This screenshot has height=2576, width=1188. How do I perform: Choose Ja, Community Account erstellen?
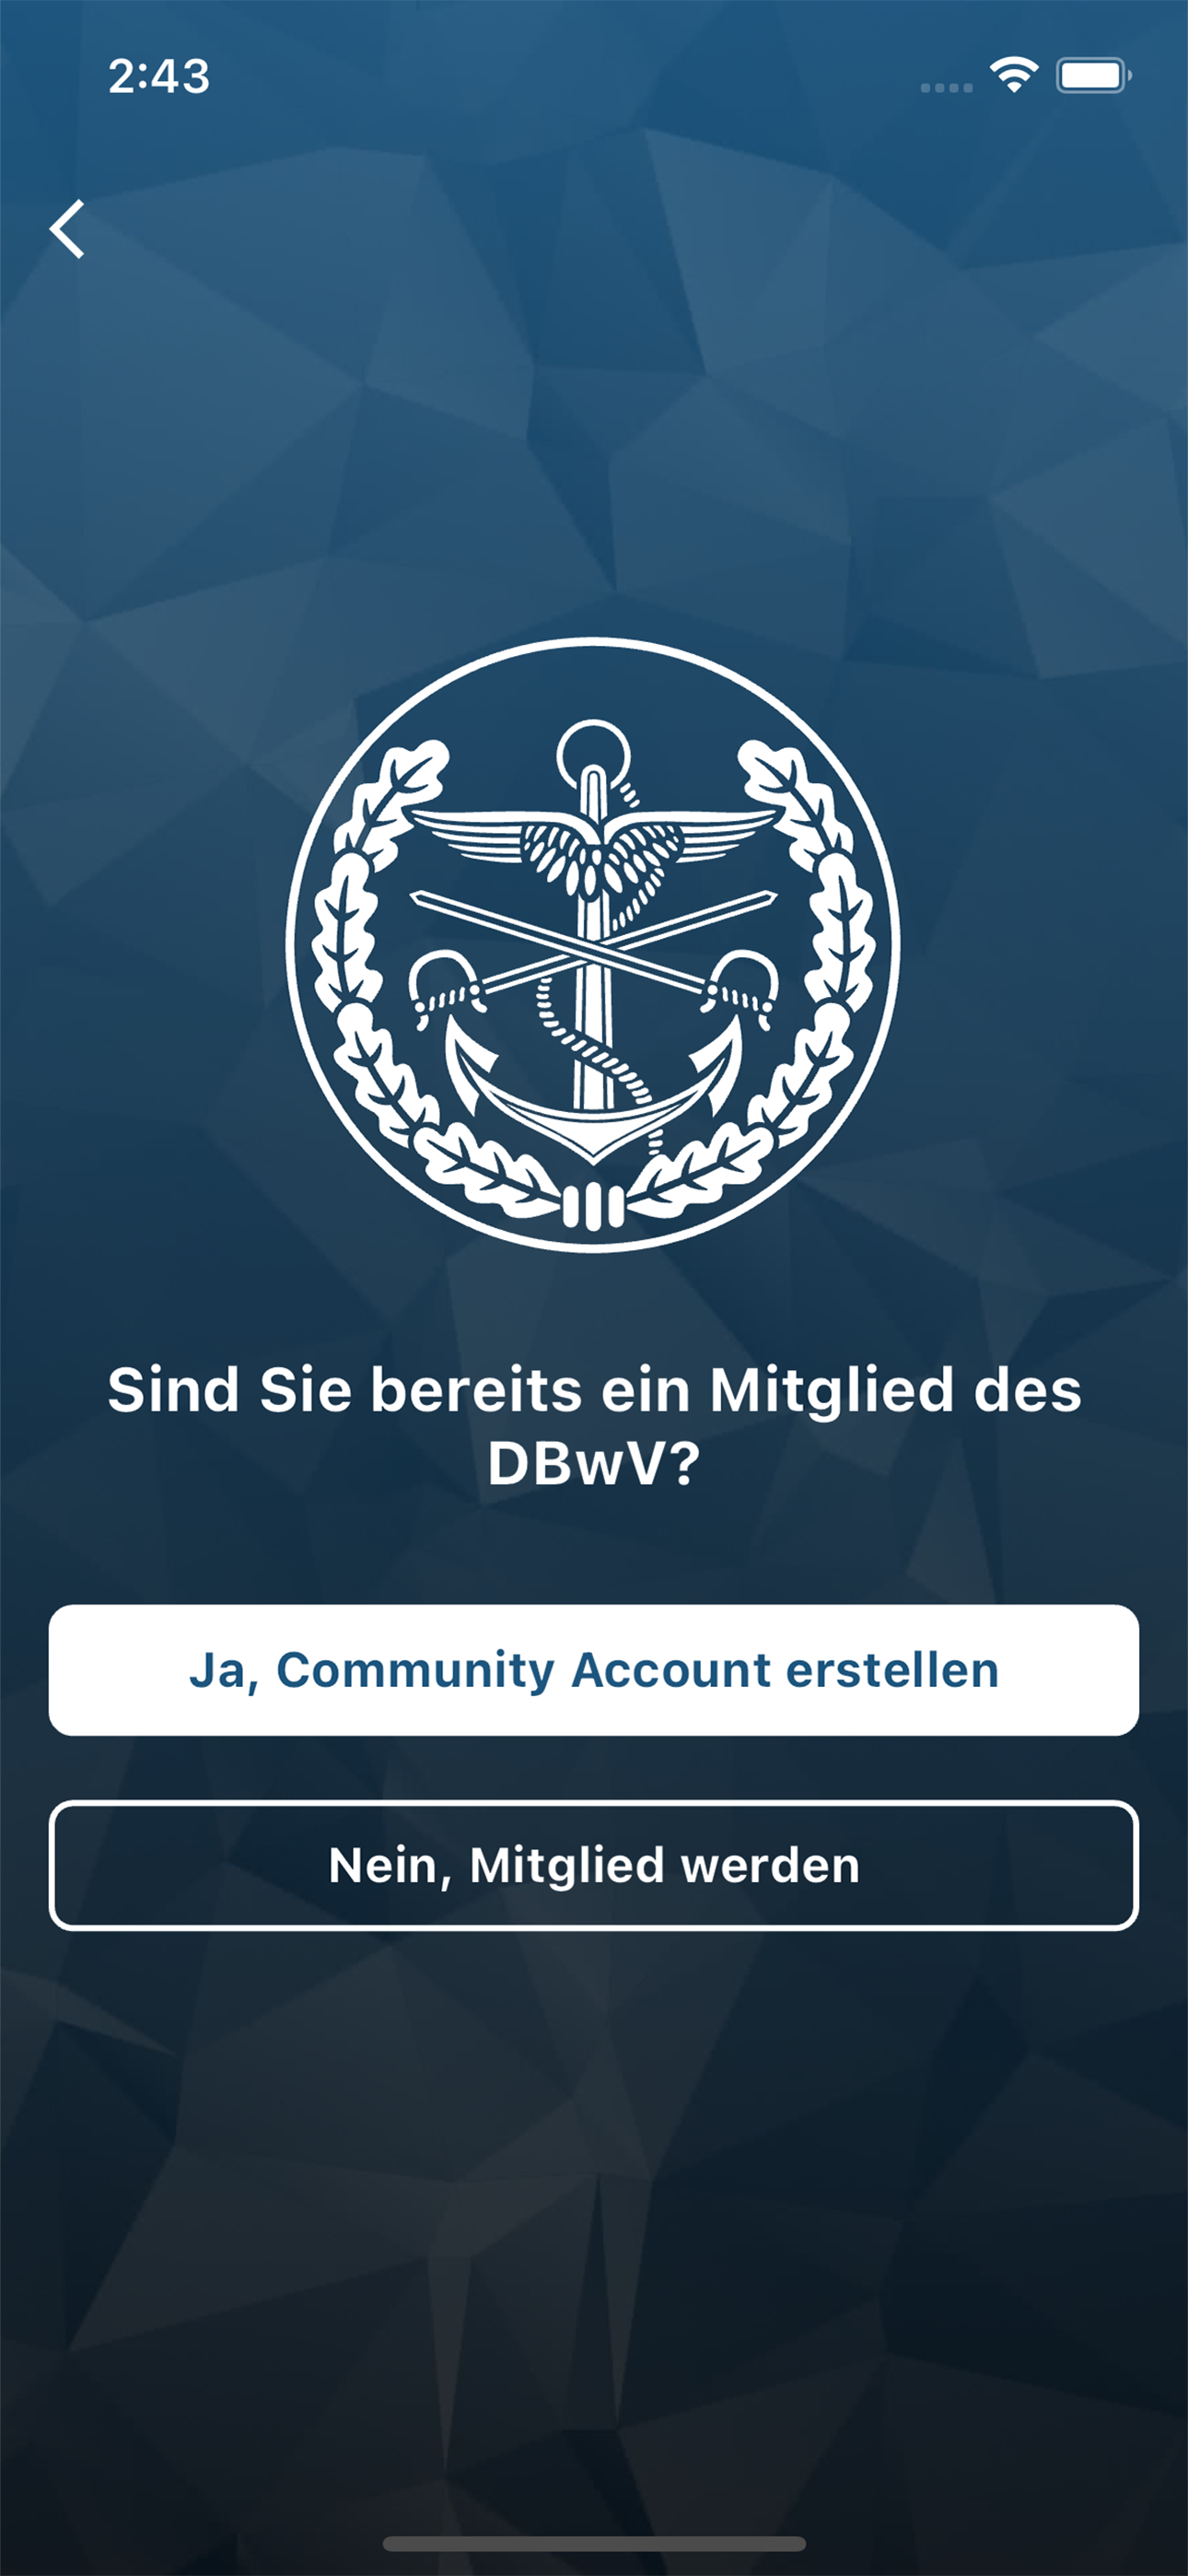click(x=594, y=1670)
